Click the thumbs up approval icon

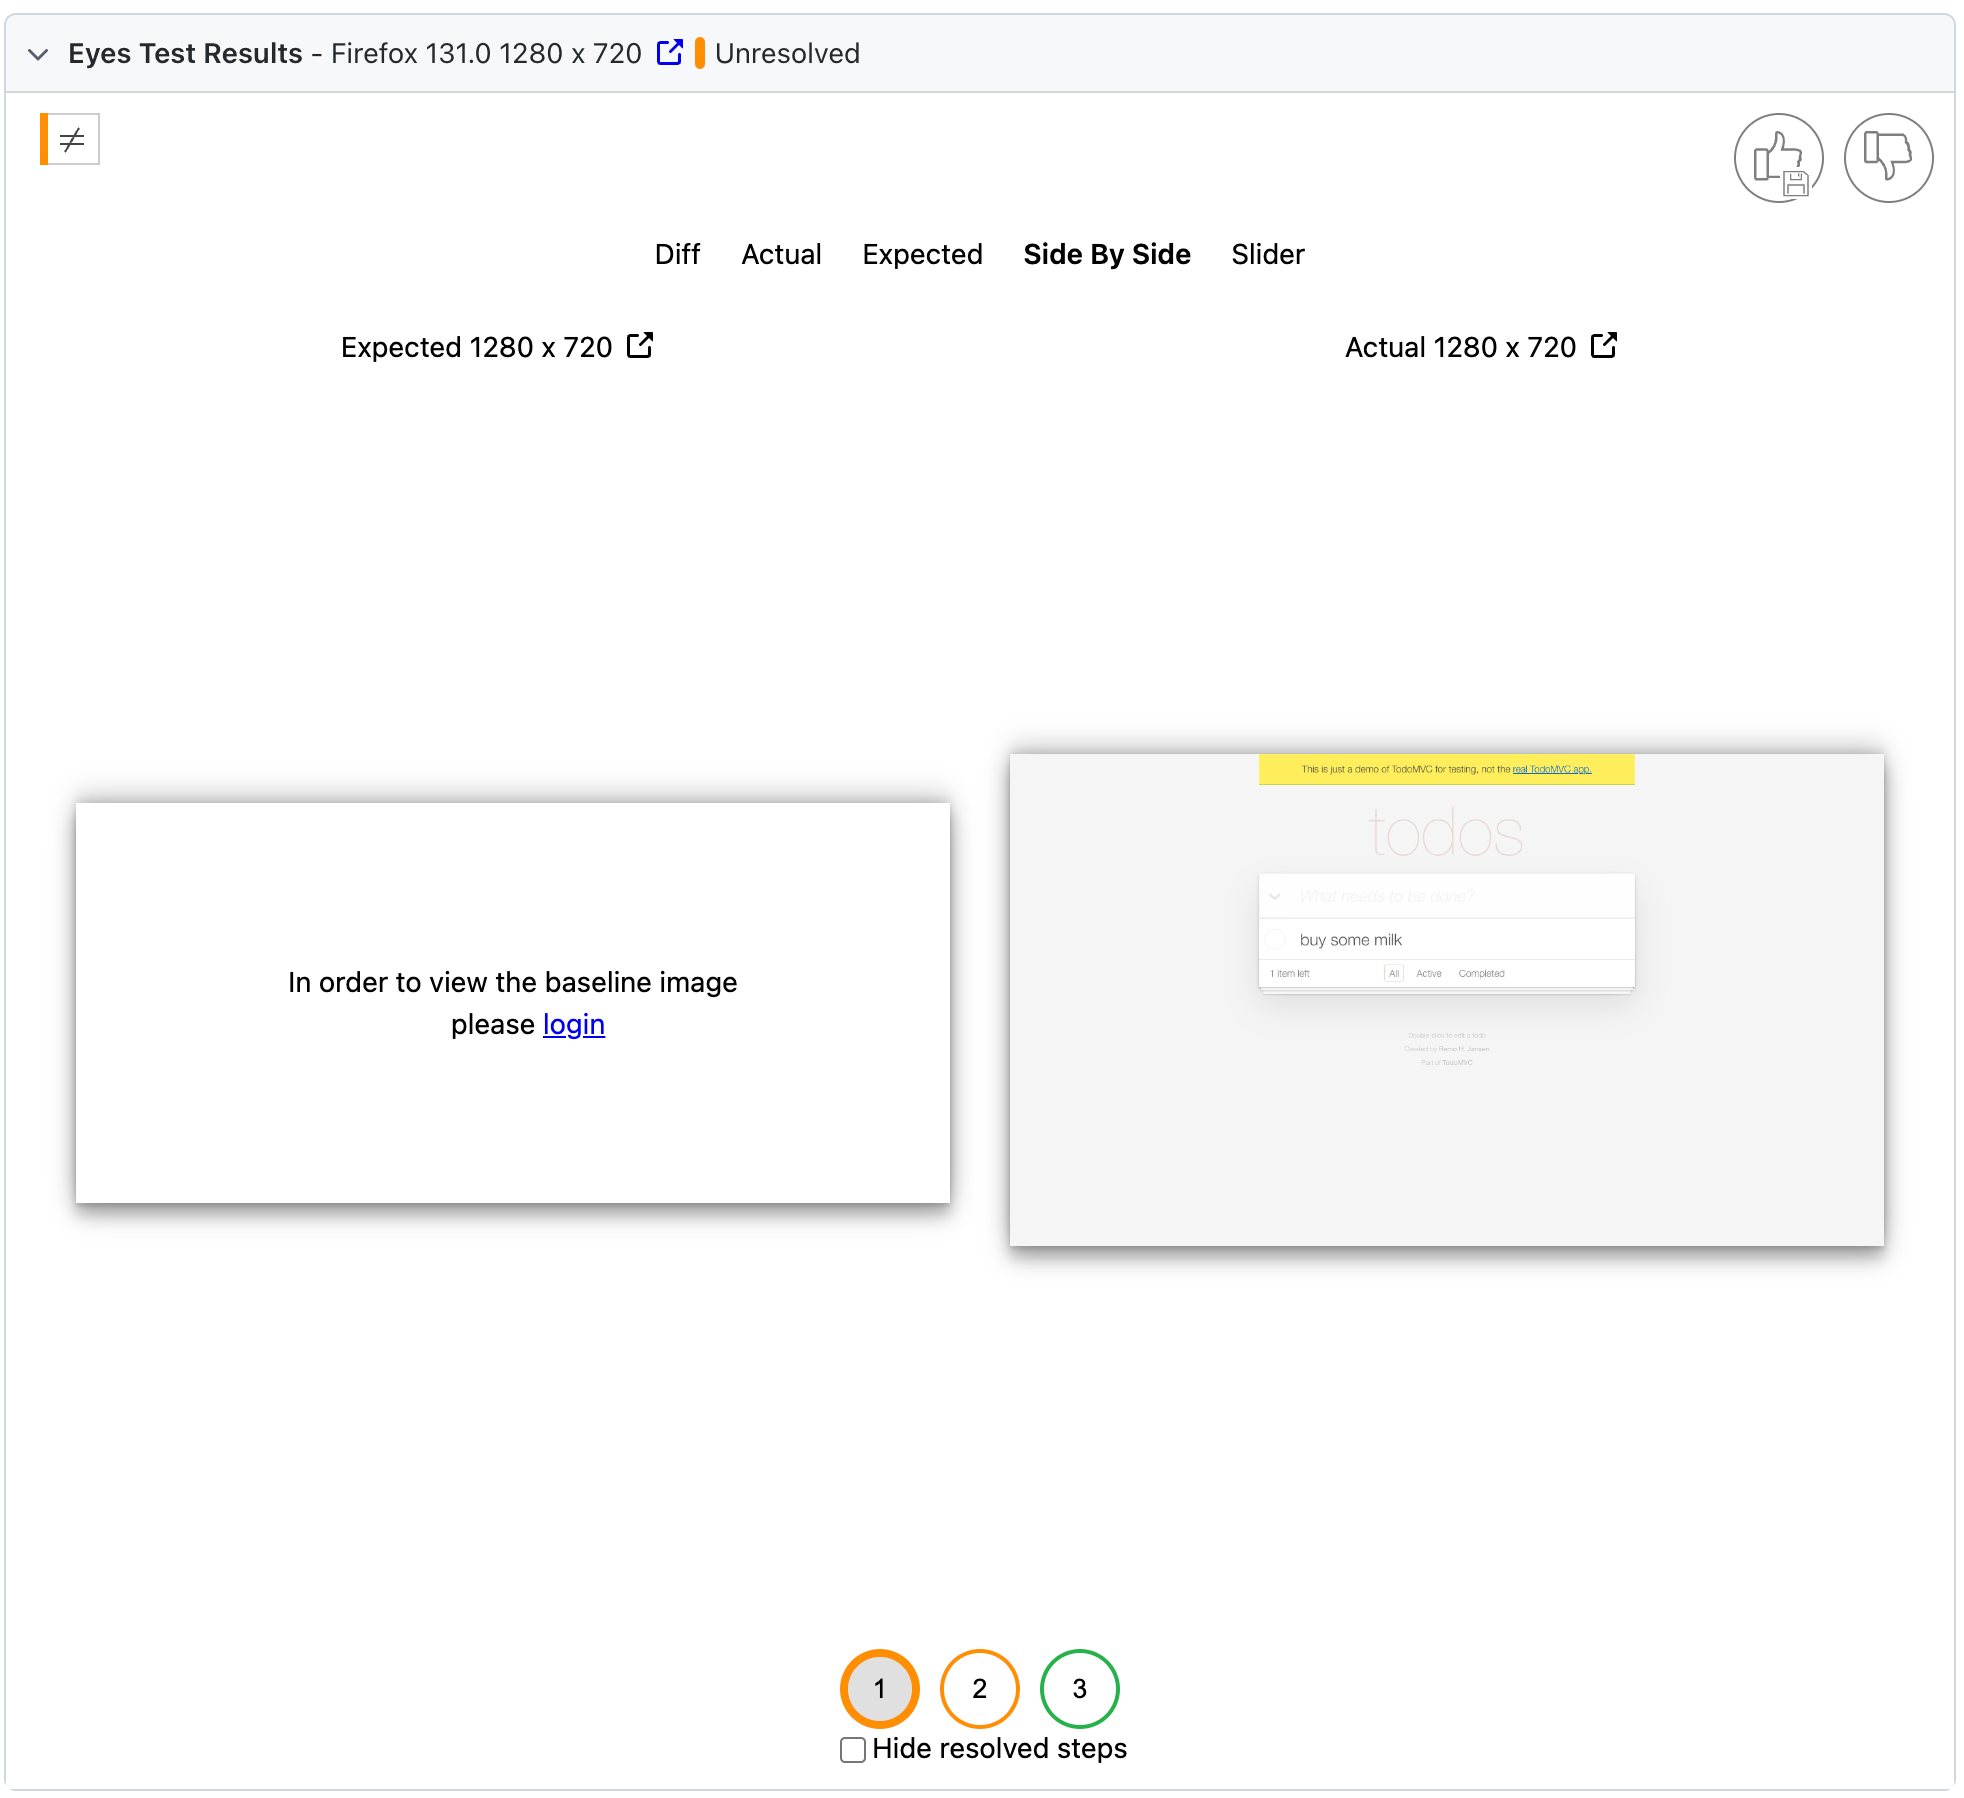click(1779, 157)
